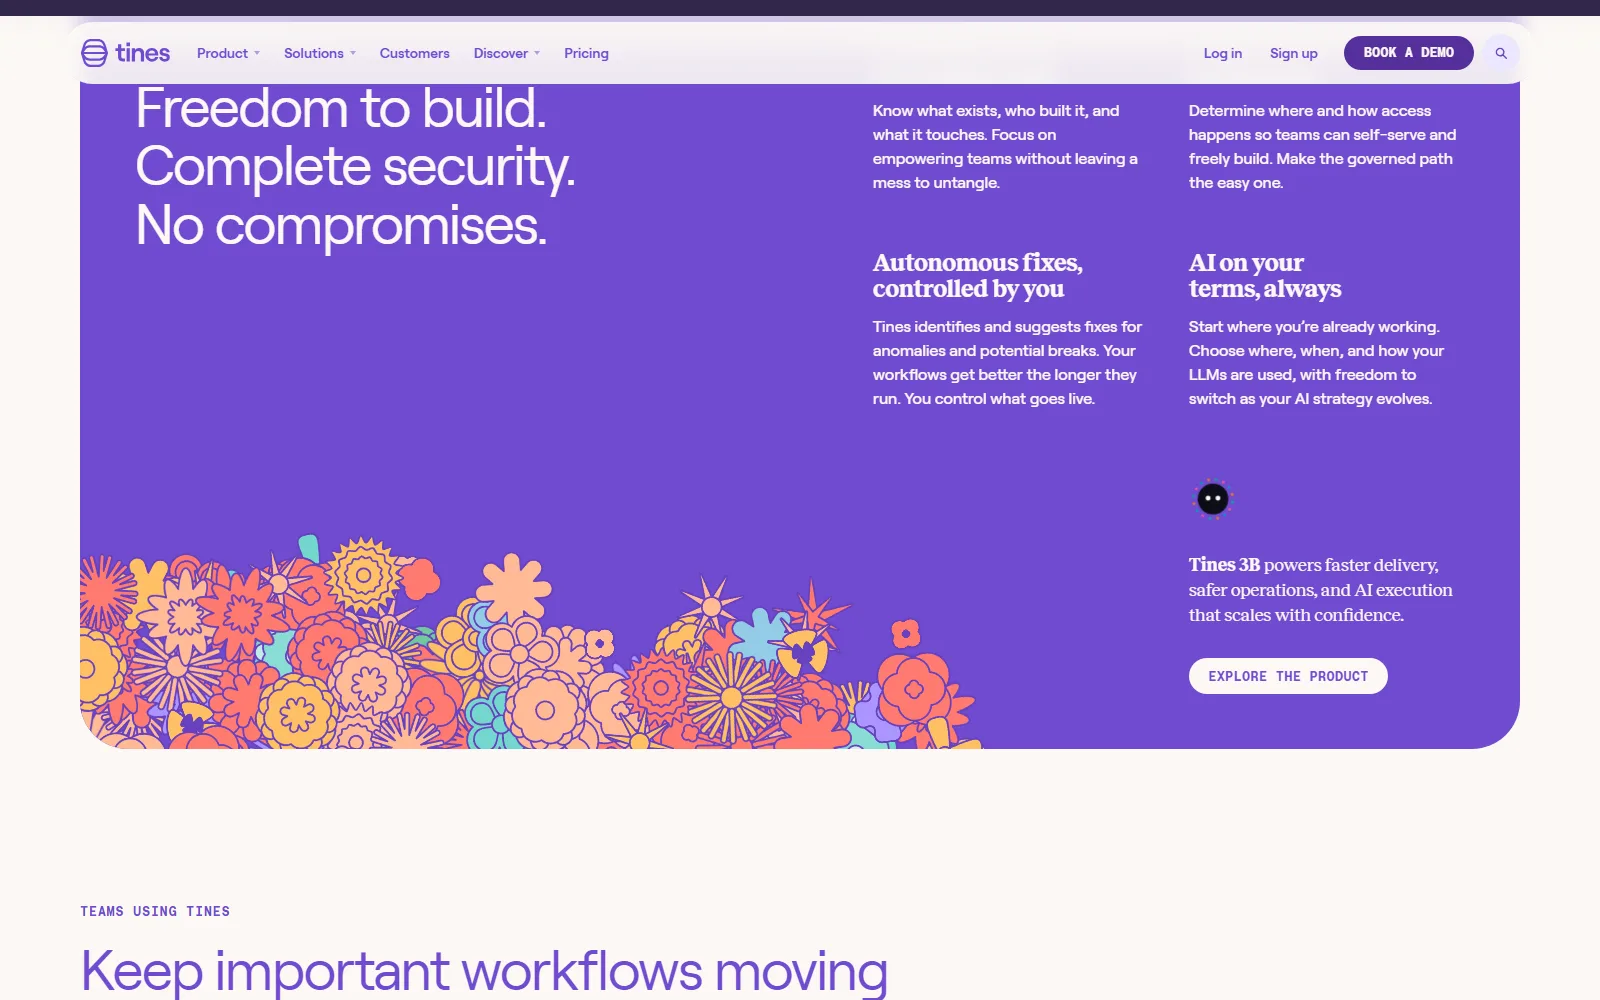Click the heading 'AI on your terms, always'
1600x1000 pixels.
1264,275
